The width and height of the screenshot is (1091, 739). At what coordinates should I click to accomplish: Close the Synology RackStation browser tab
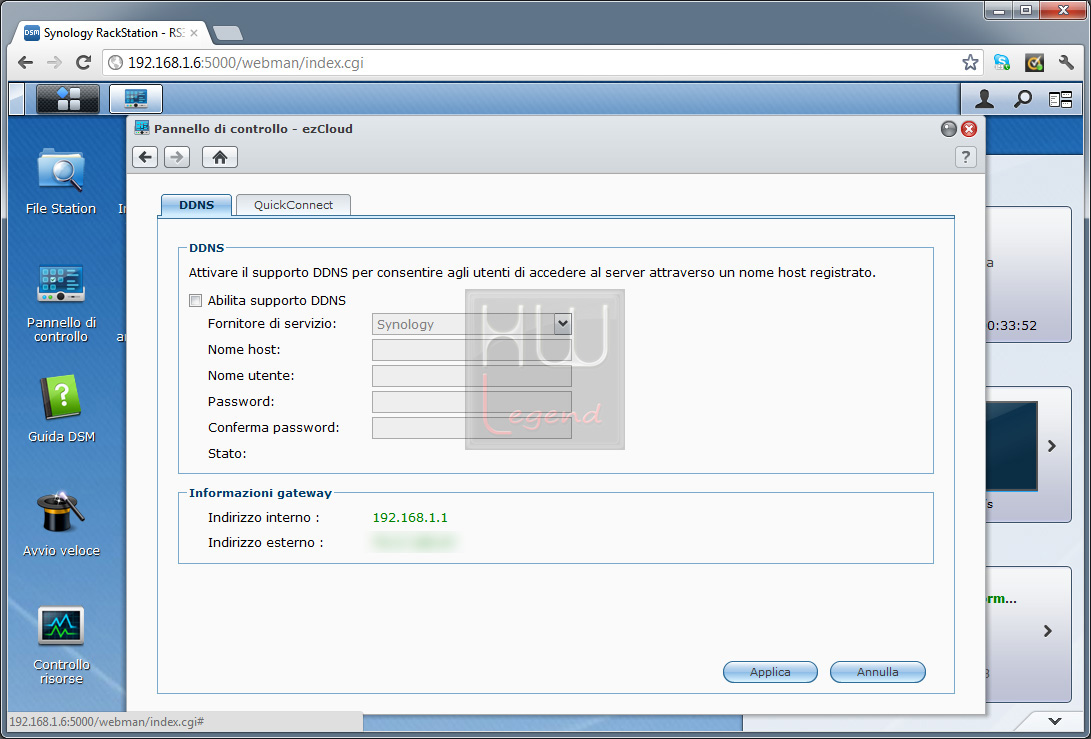coord(193,33)
